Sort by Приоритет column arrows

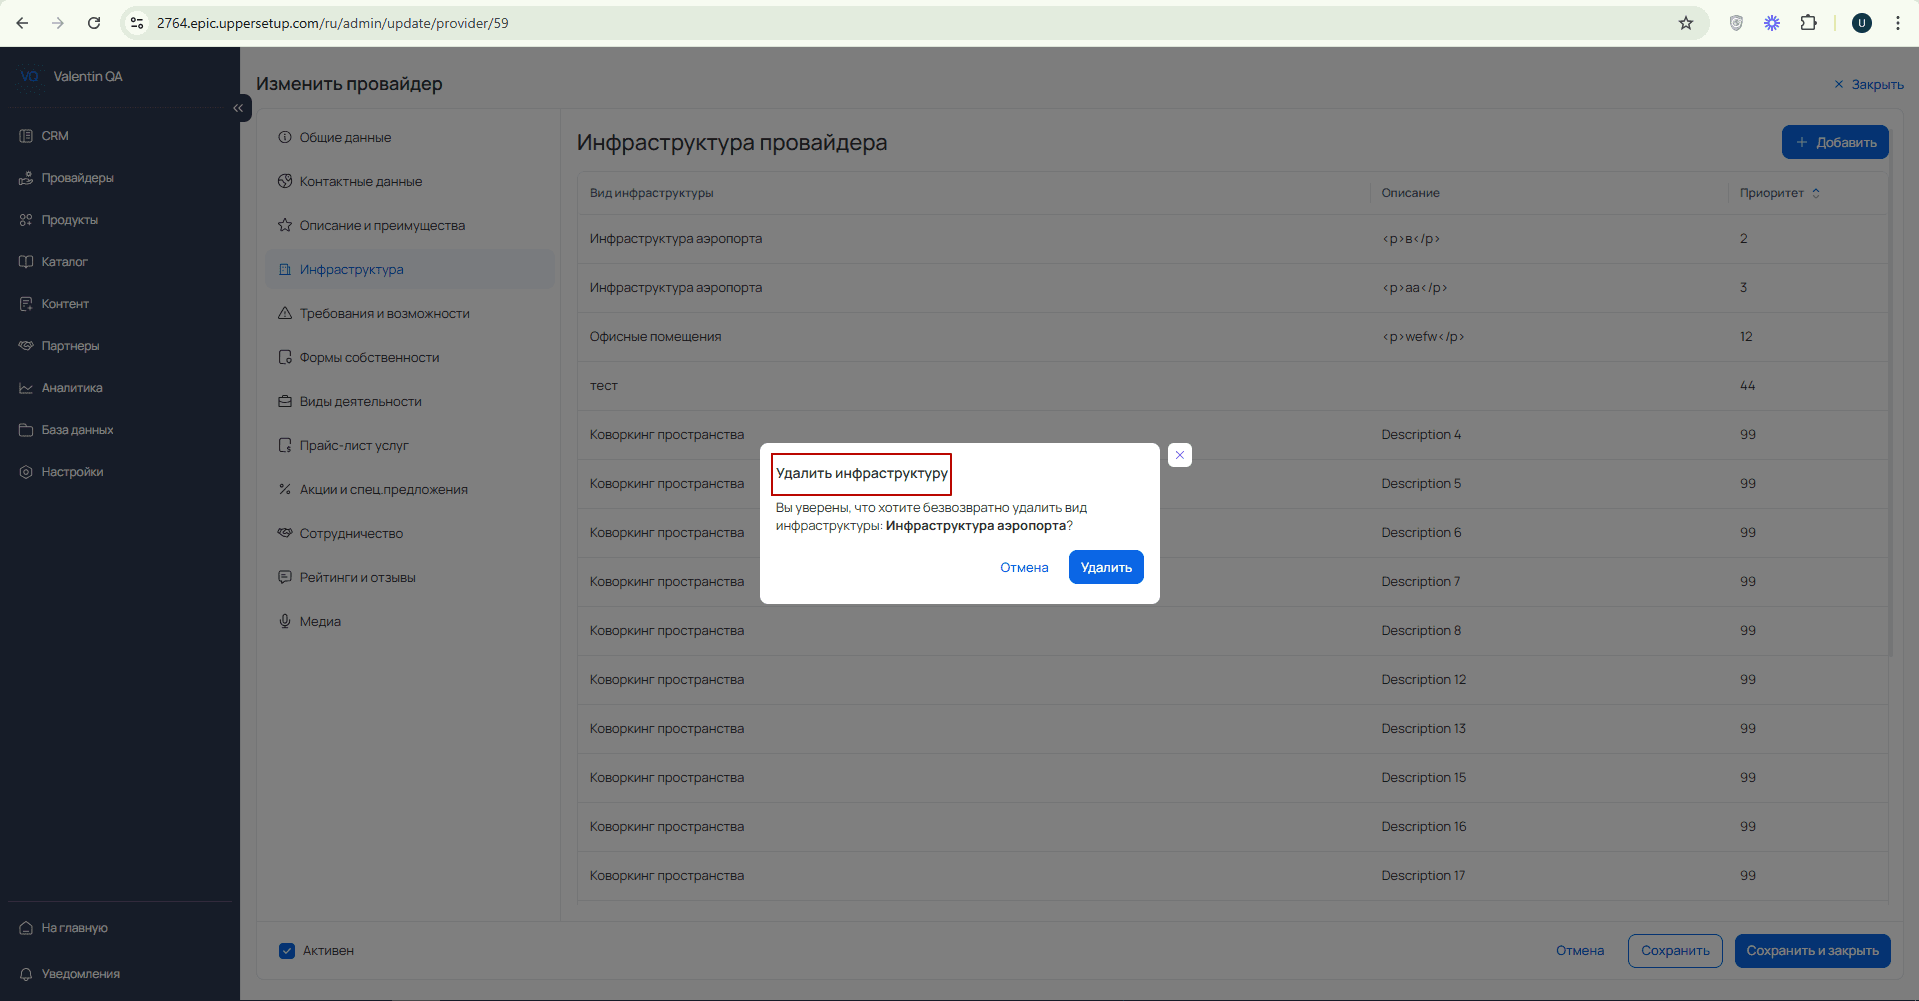point(1816,193)
